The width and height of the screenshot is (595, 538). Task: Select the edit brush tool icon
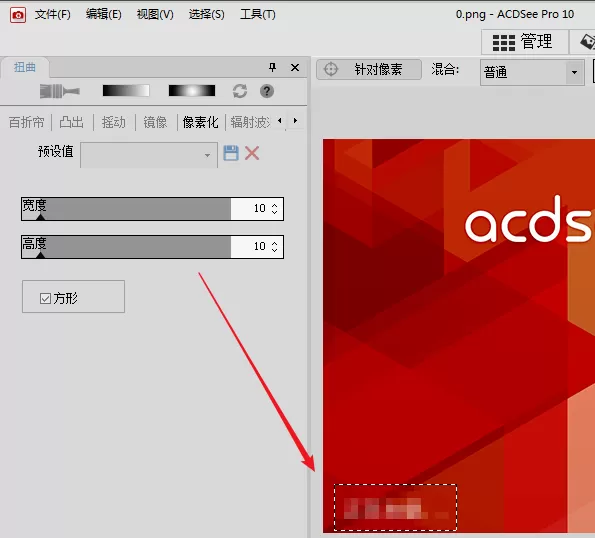60,91
